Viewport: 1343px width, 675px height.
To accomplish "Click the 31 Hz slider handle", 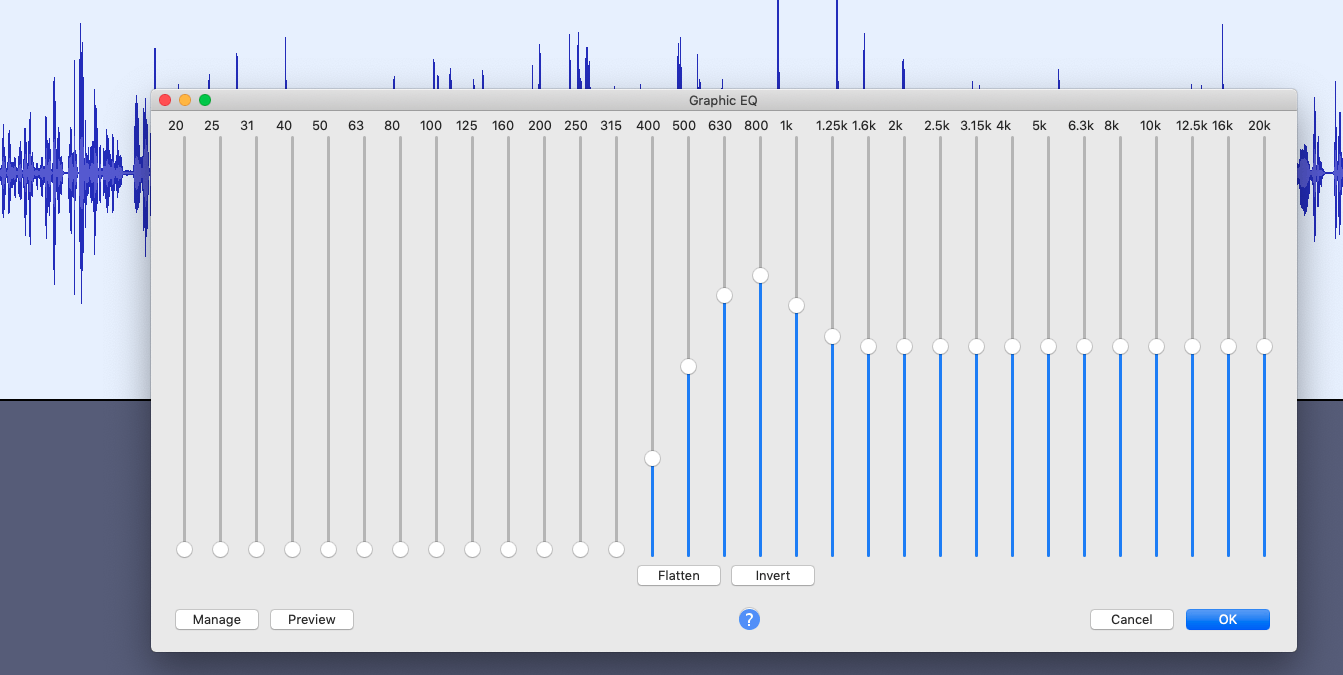I will point(256,549).
